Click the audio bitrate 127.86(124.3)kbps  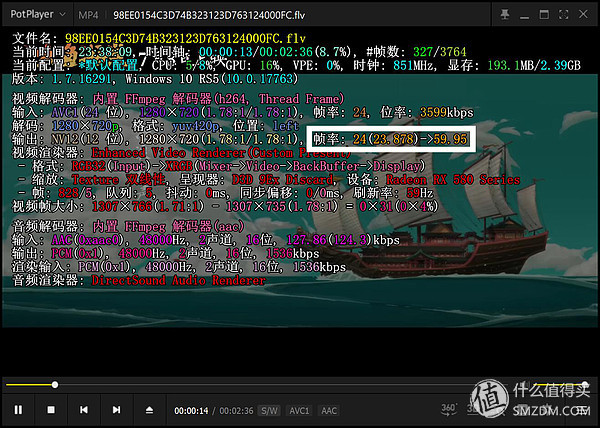point(344,240)
